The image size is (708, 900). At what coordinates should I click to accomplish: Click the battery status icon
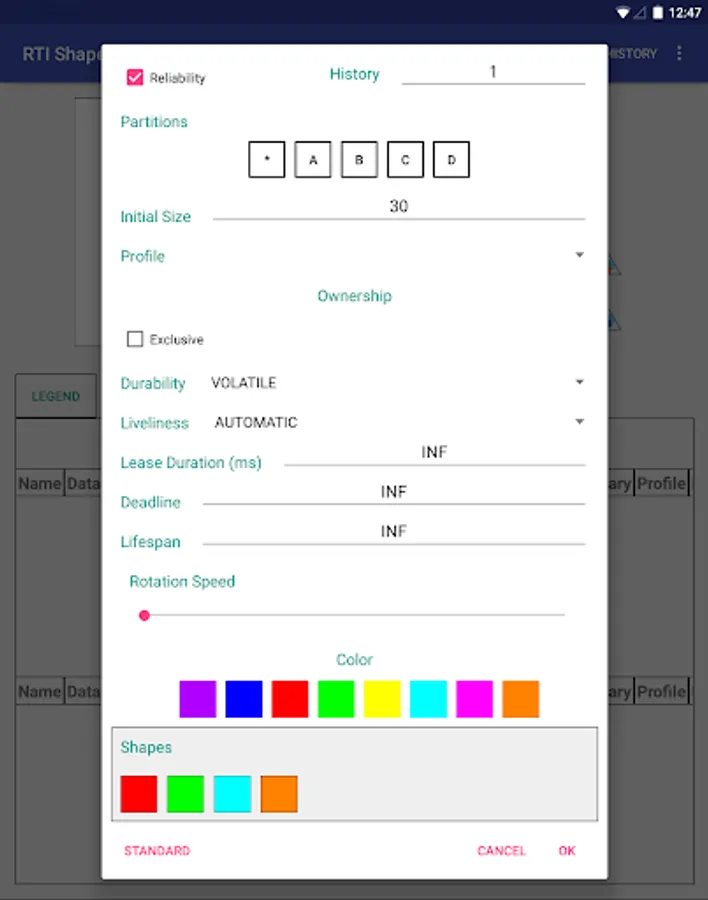pyautogui.click(x=658, y=13)
